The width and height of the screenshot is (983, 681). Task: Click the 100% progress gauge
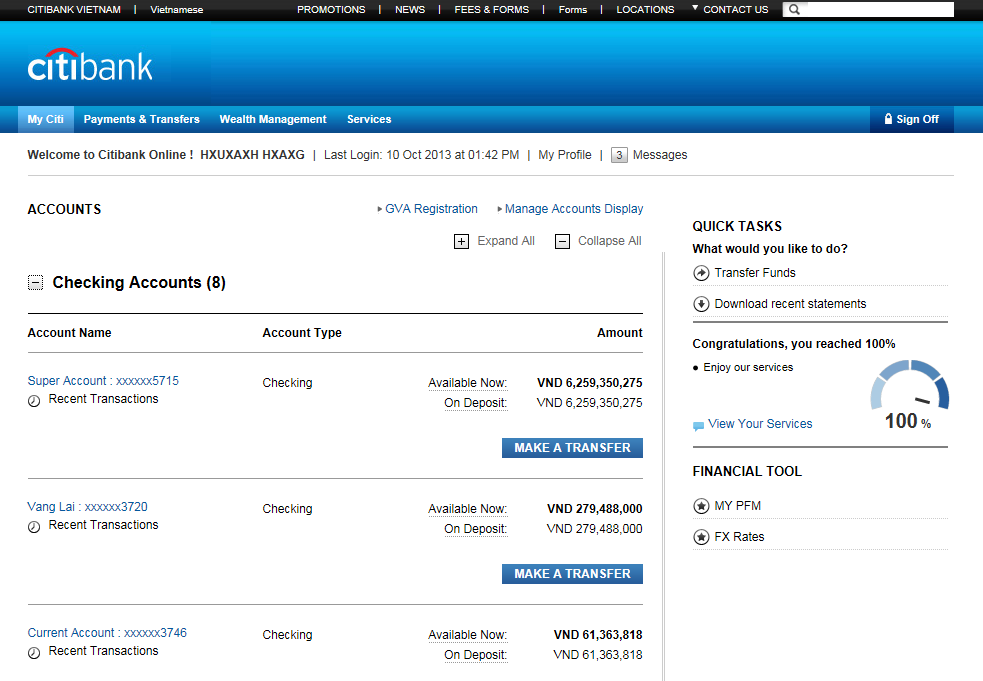tap(910, 394)
